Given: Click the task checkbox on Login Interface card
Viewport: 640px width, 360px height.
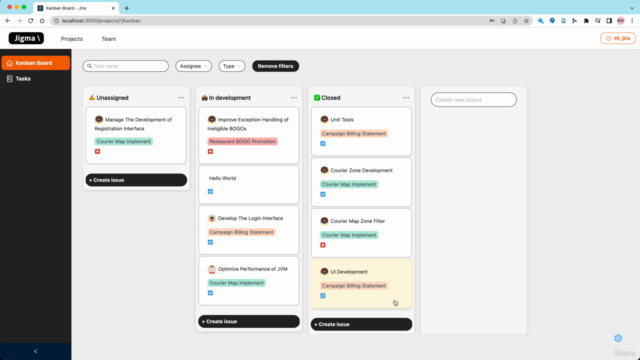Looking at the screenshot, I should (210, 242).
